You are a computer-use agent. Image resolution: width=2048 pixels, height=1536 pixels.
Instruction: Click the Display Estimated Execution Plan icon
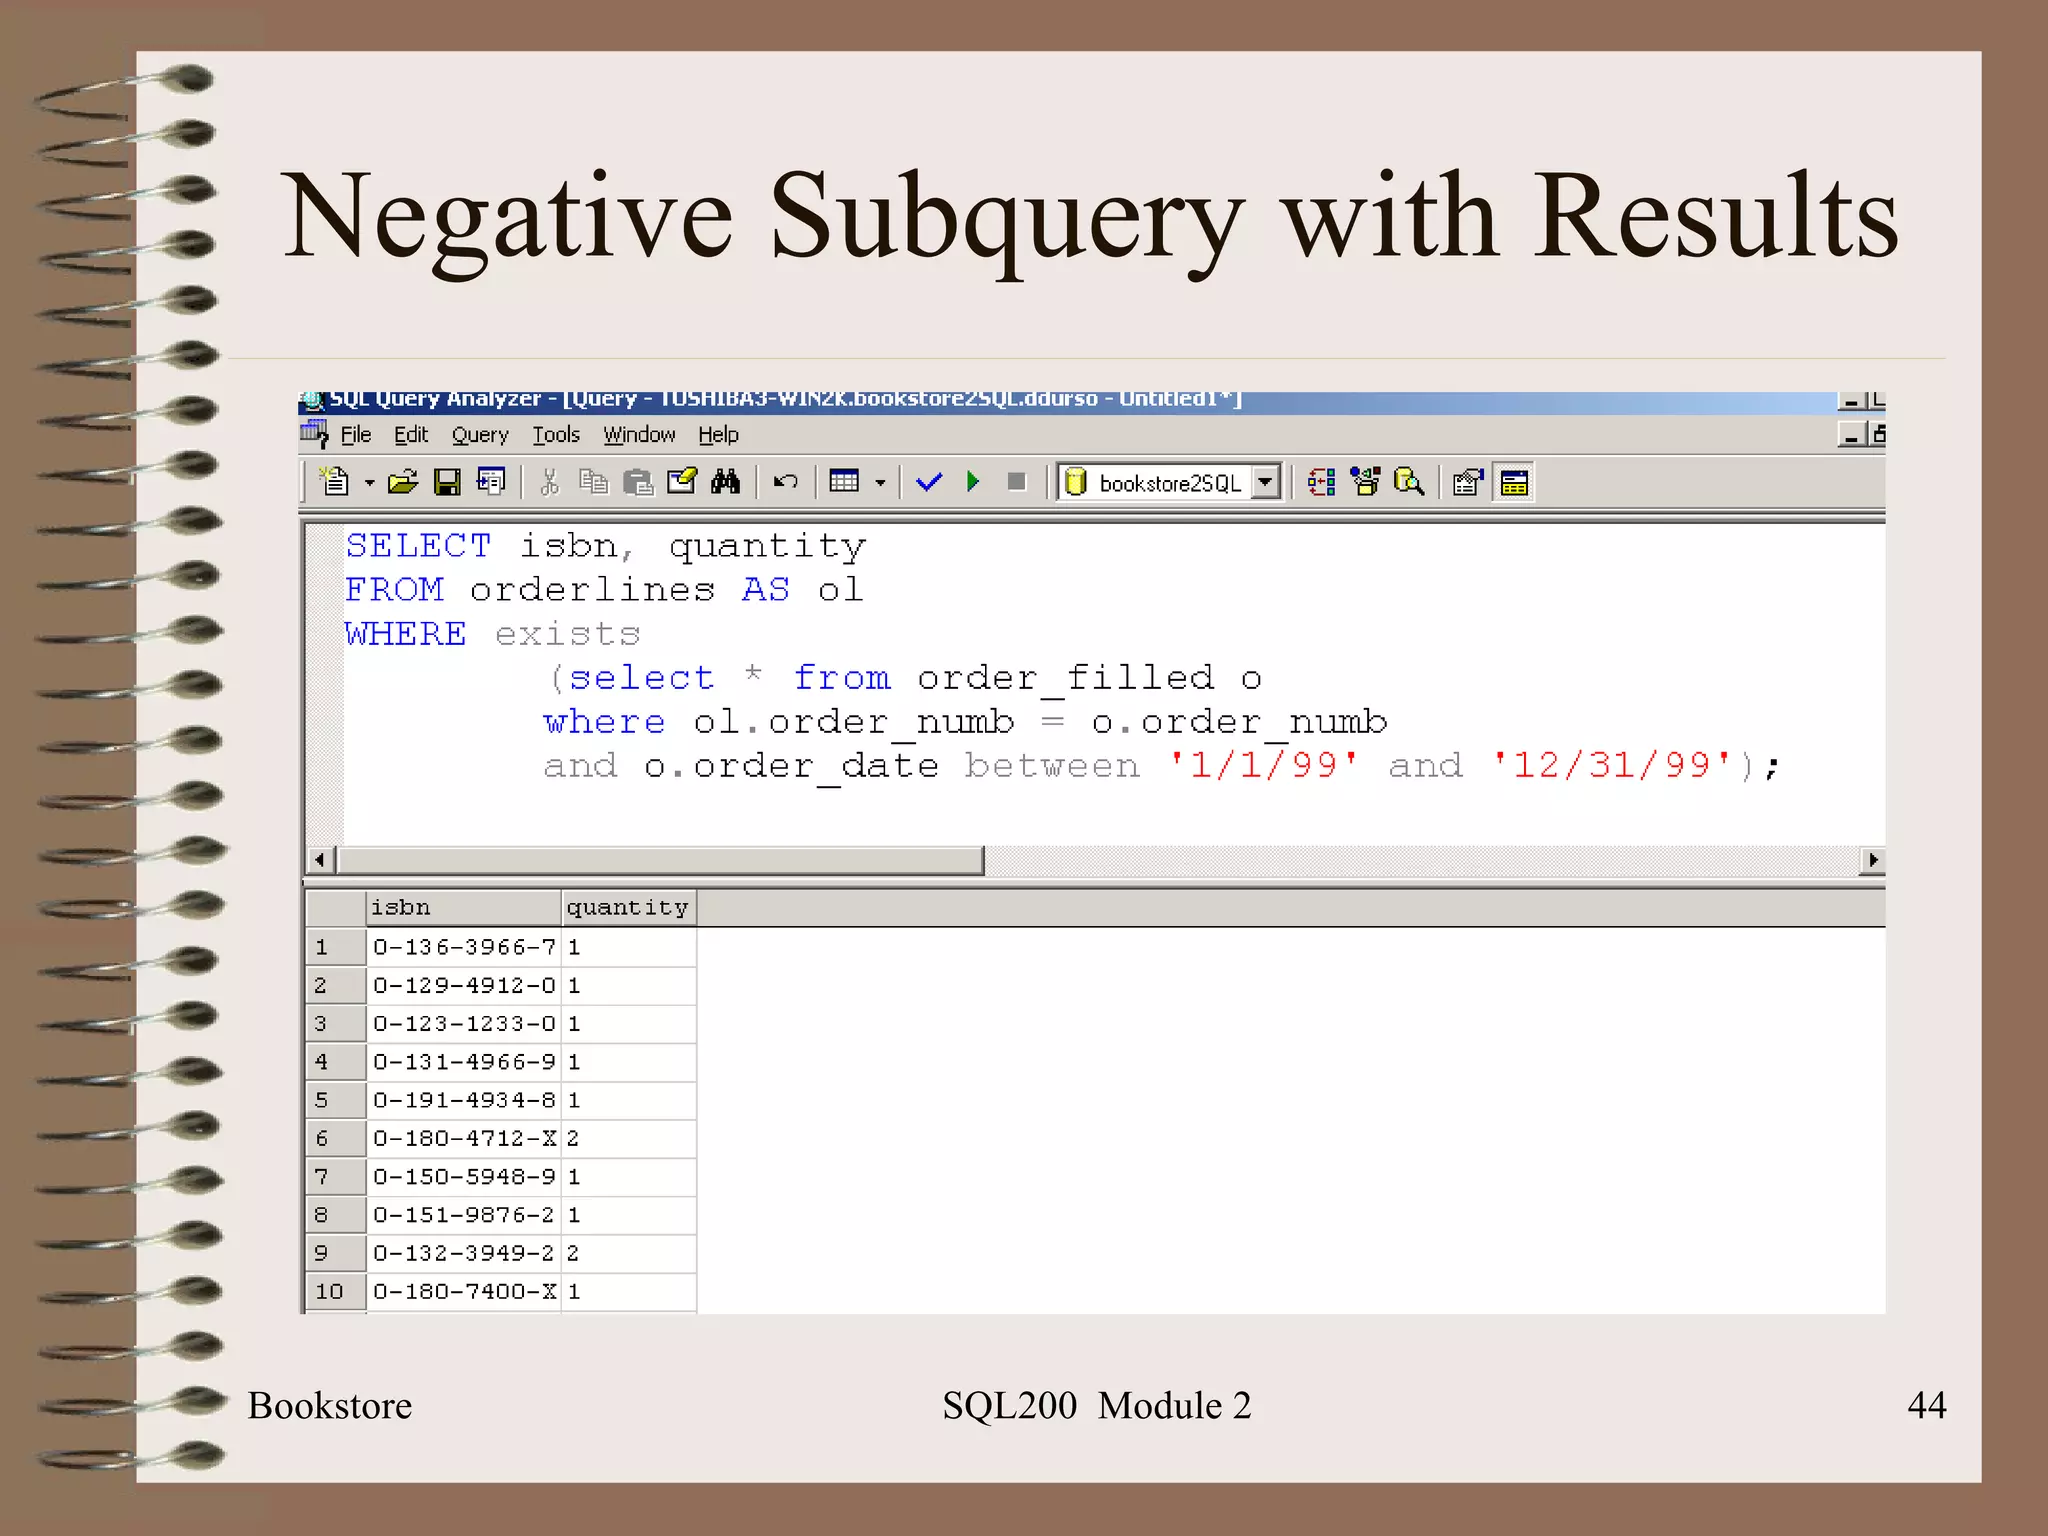click(1322, 482)
